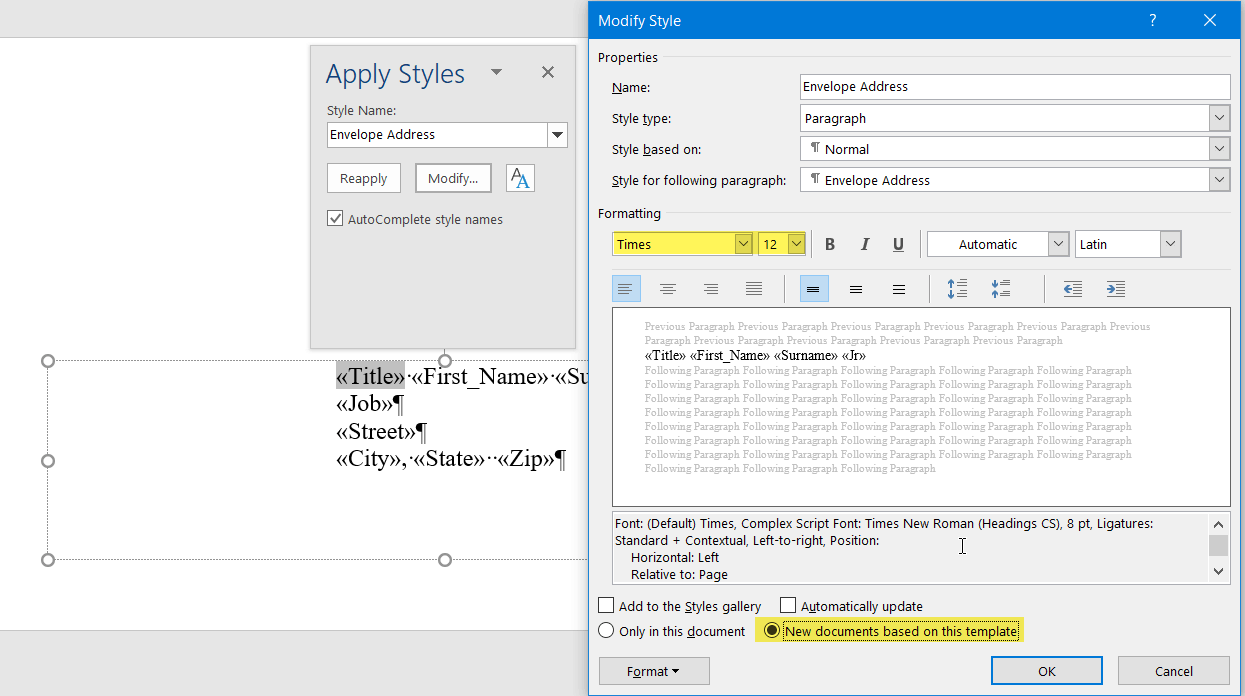
Task: Toggle AutoComplete style names checkbox
Action: coord(335,218)
